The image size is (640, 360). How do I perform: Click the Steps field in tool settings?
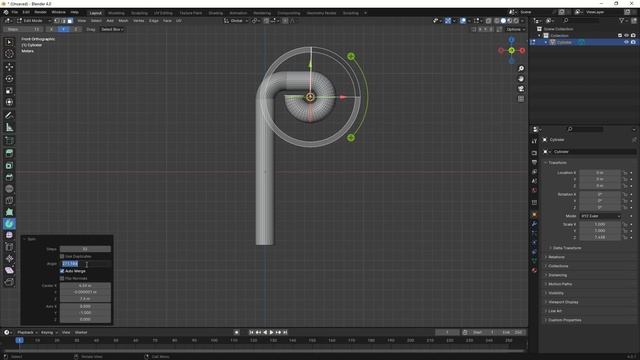pyautogui.click(x=24, y=29)
